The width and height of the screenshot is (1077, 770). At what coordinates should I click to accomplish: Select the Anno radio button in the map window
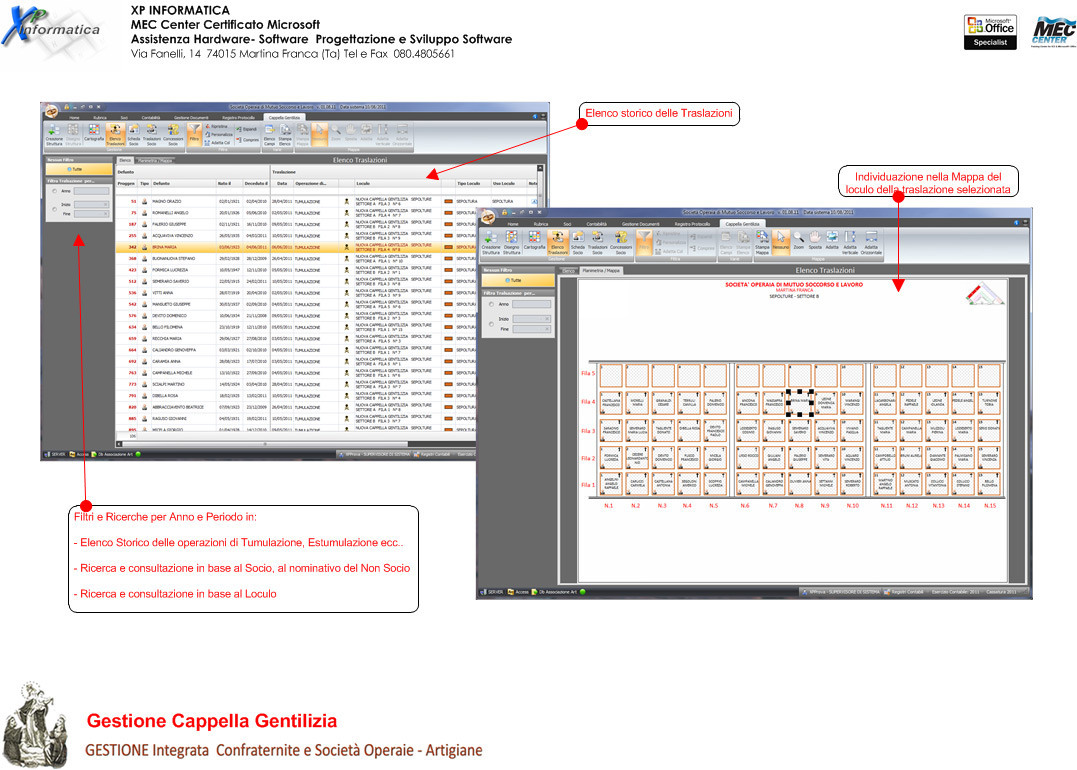(x=490, y=303)
